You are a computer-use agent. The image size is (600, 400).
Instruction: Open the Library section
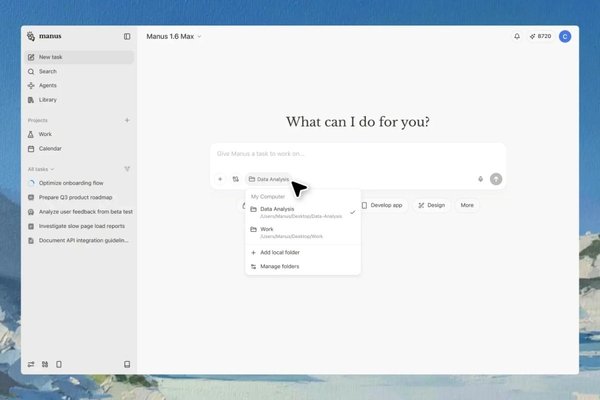click(x=79, y=100)
